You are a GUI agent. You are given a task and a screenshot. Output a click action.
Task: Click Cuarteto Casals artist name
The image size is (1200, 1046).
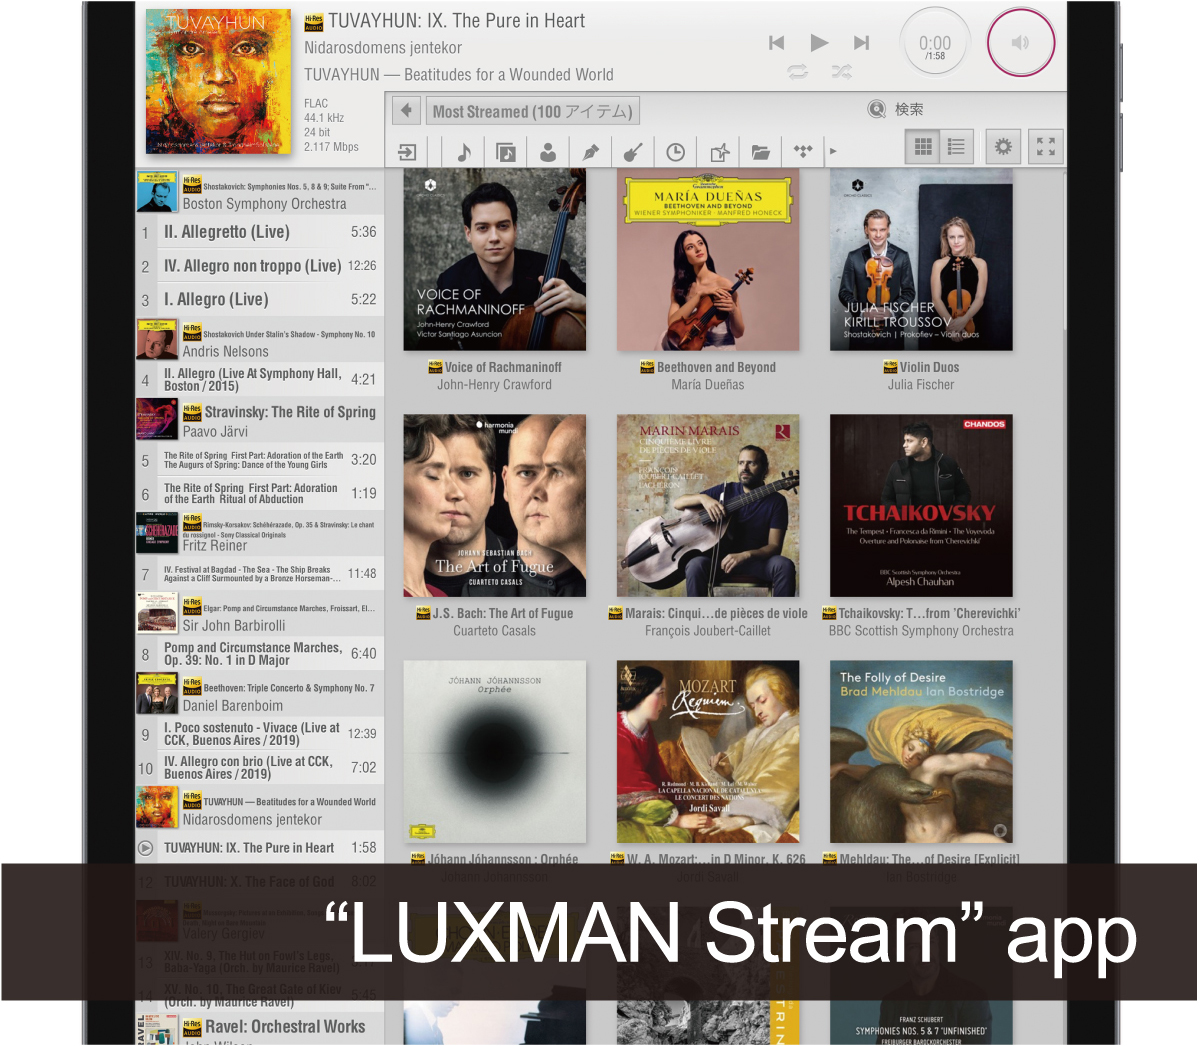pos(494,631)
